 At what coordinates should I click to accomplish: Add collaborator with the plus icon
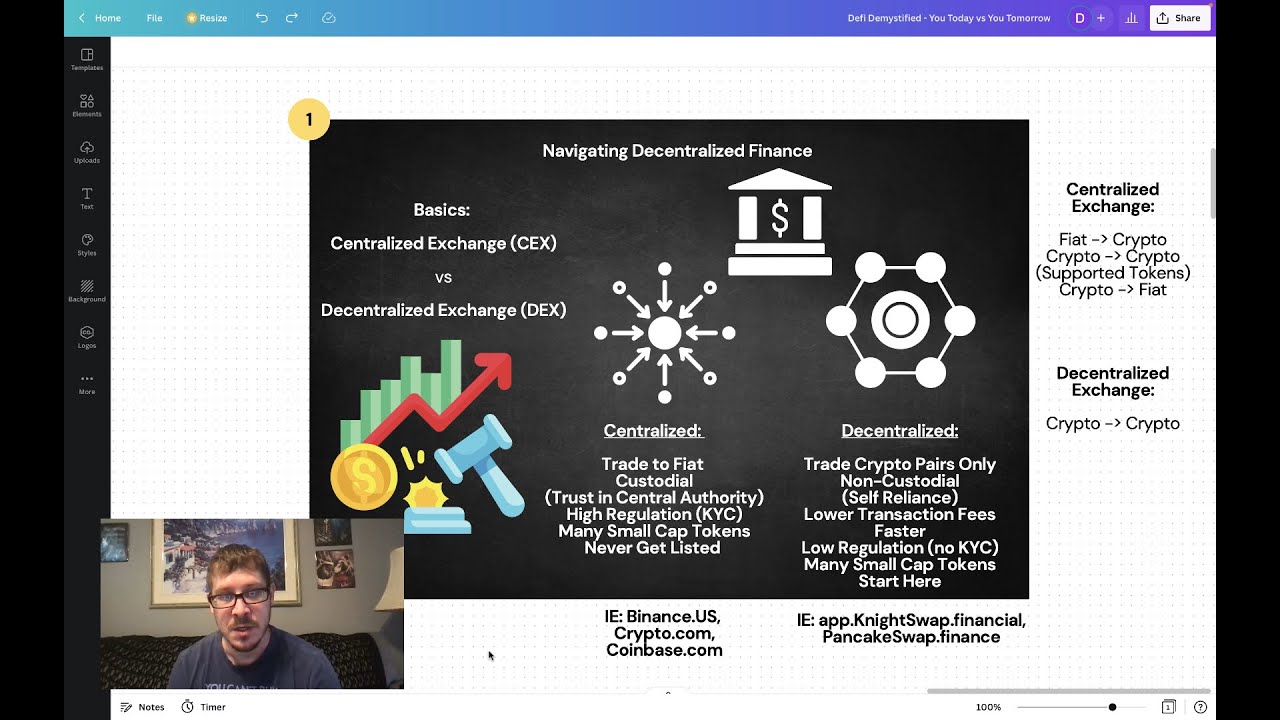tap(1101, 18)
